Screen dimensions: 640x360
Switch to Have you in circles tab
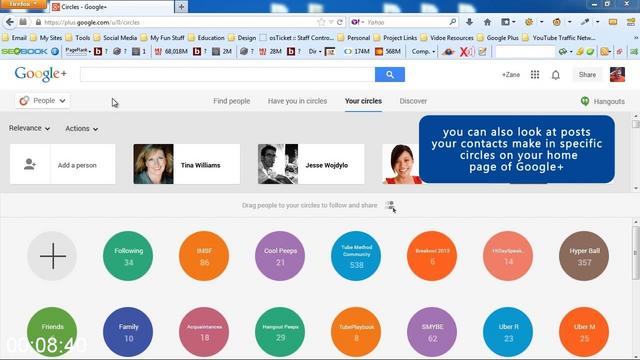298,101
